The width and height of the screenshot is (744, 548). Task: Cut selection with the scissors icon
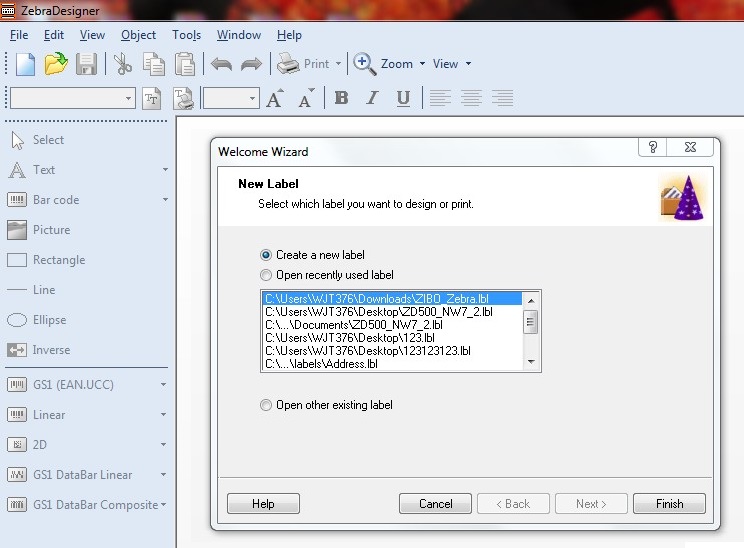coord(123,64)
